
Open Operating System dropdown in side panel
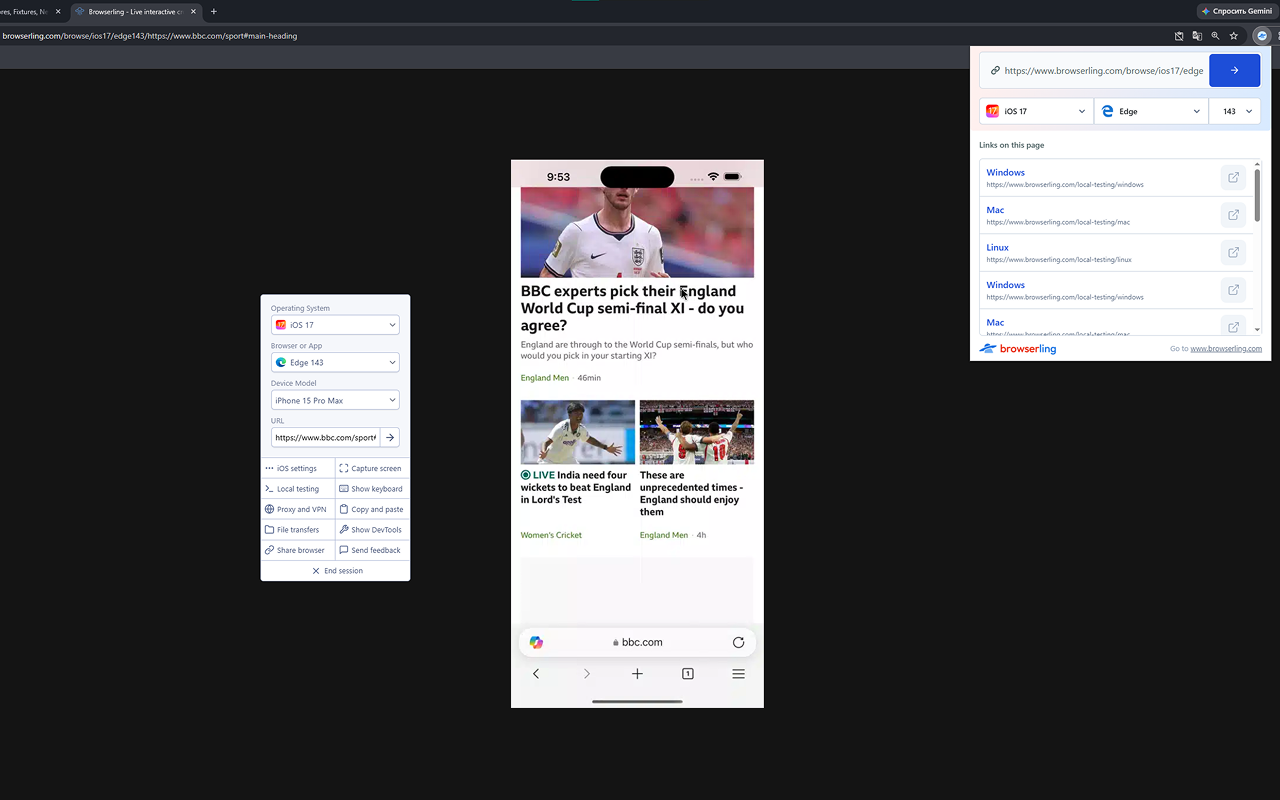(x=335, y=325)
